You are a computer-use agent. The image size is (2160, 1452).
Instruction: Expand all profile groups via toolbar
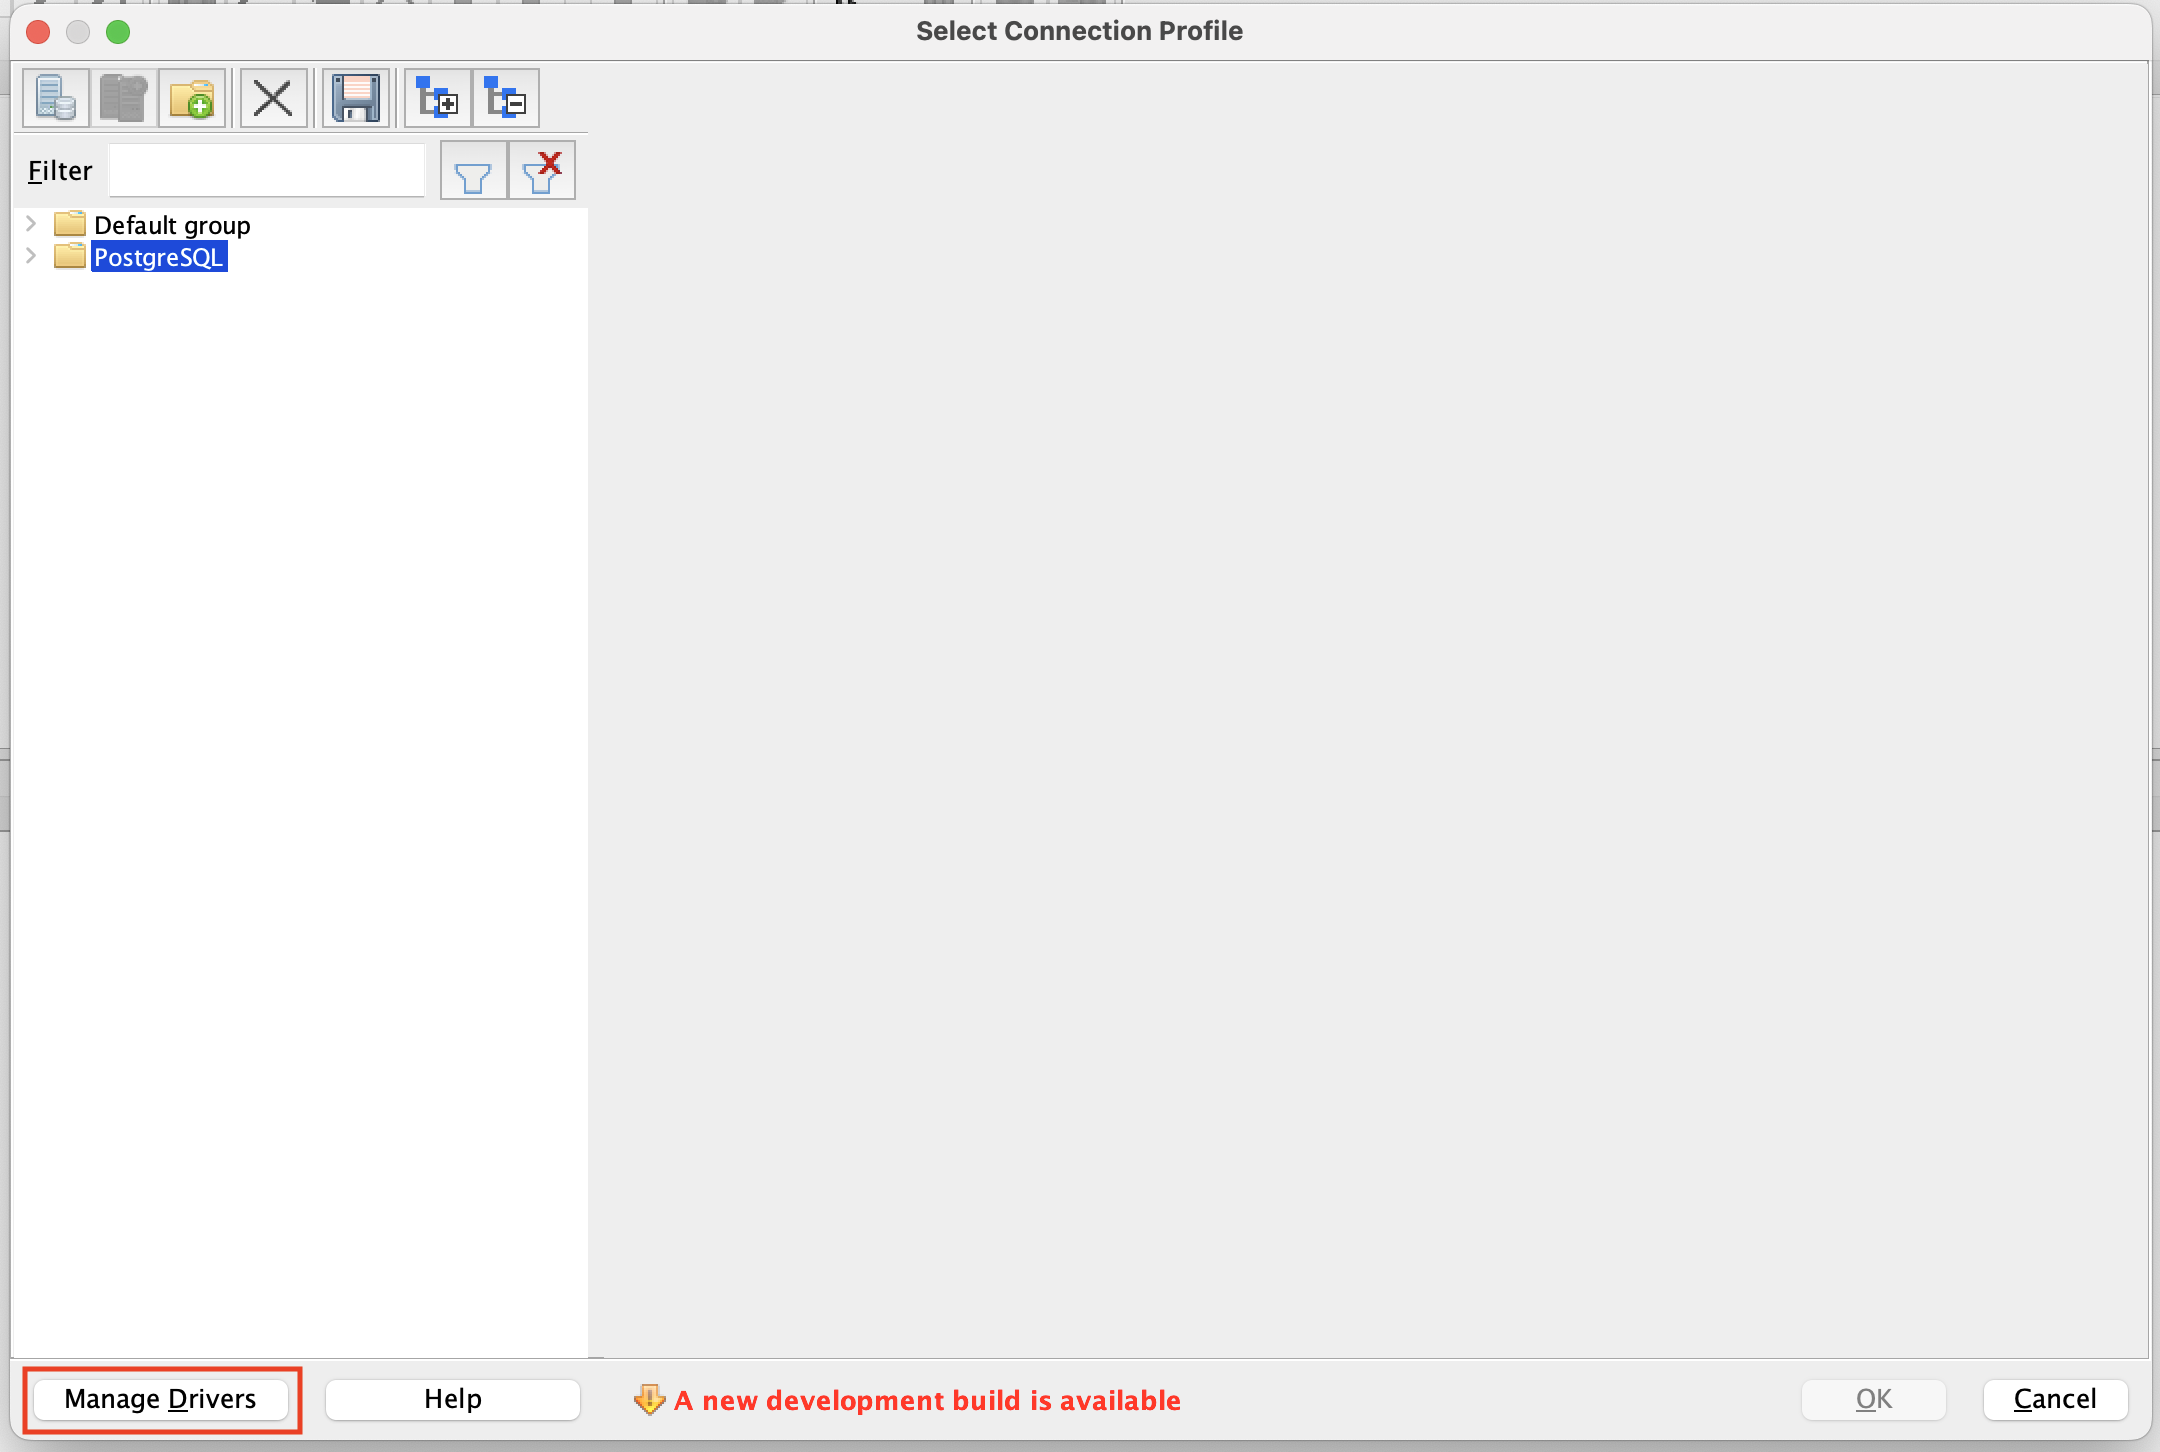[438, 97]
